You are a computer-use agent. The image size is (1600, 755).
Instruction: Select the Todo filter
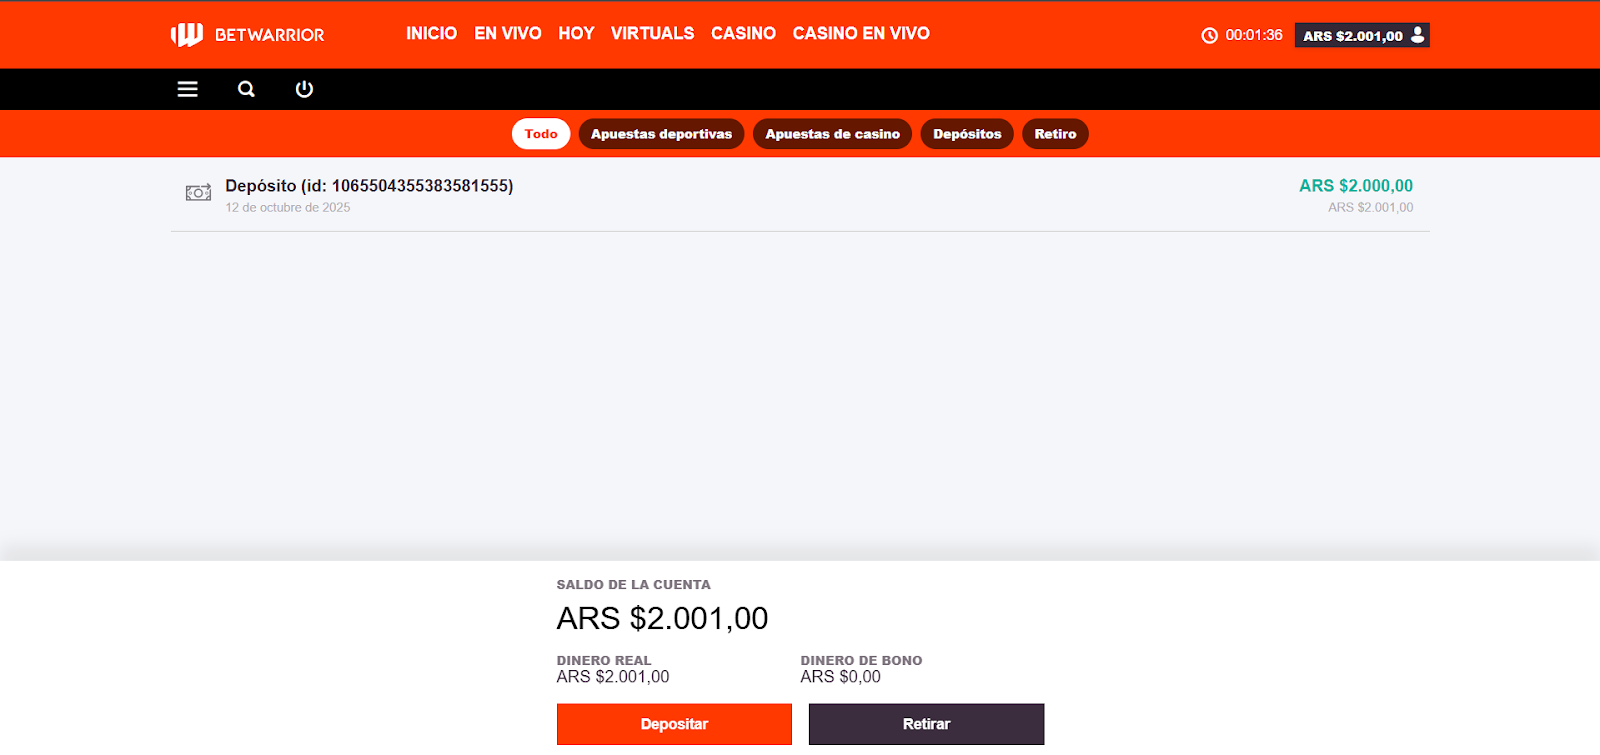[x=541, y=134]
